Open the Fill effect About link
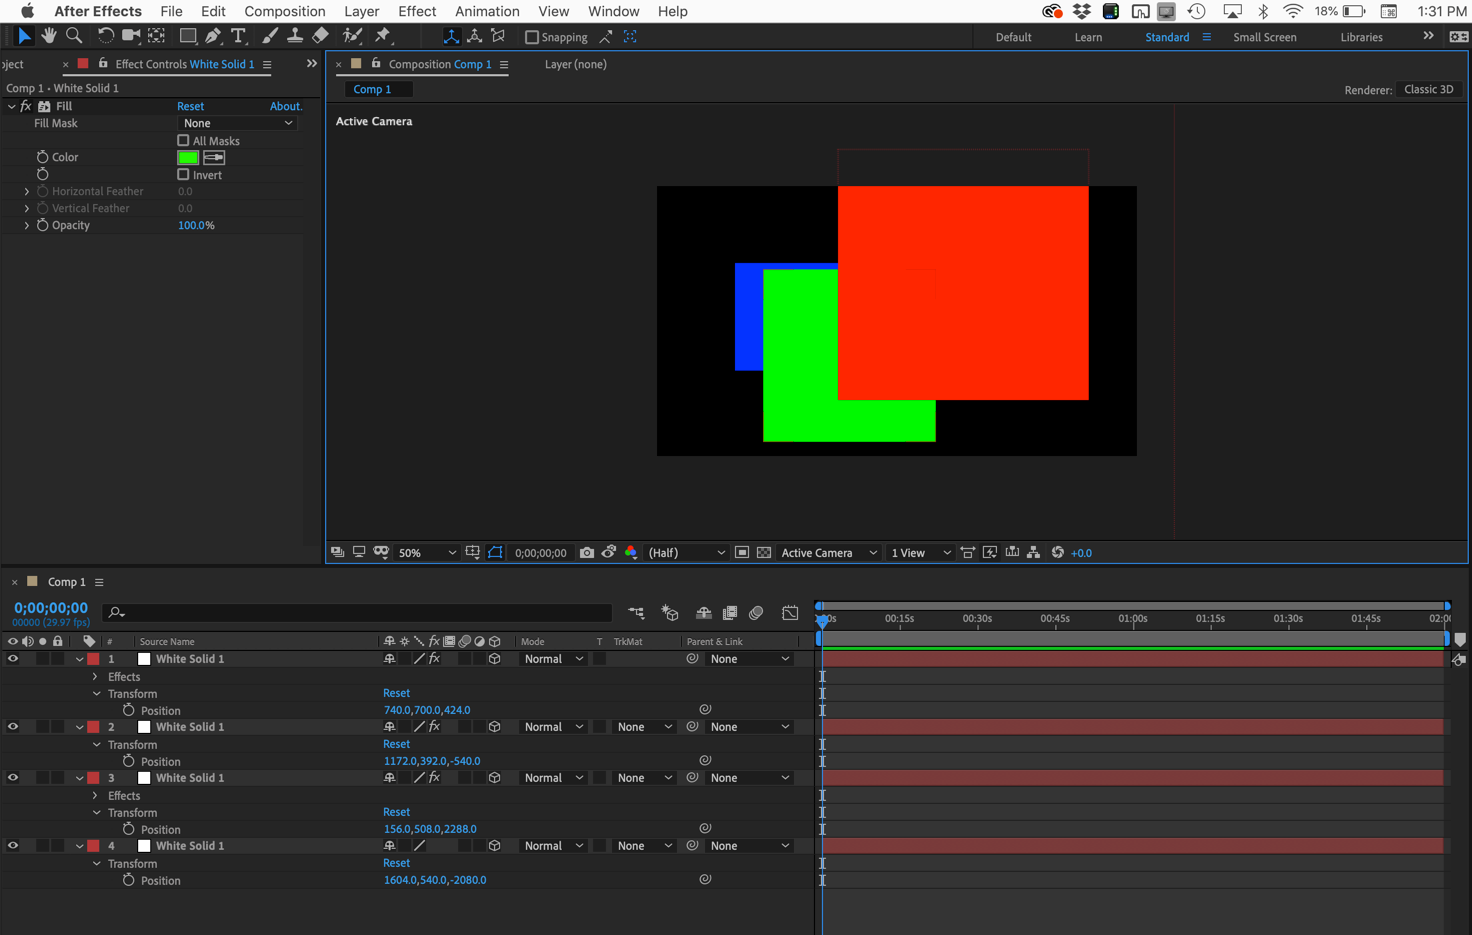The width and height of the screenshot is (1472, 935). pyautogui.click(x=286, y=106)
